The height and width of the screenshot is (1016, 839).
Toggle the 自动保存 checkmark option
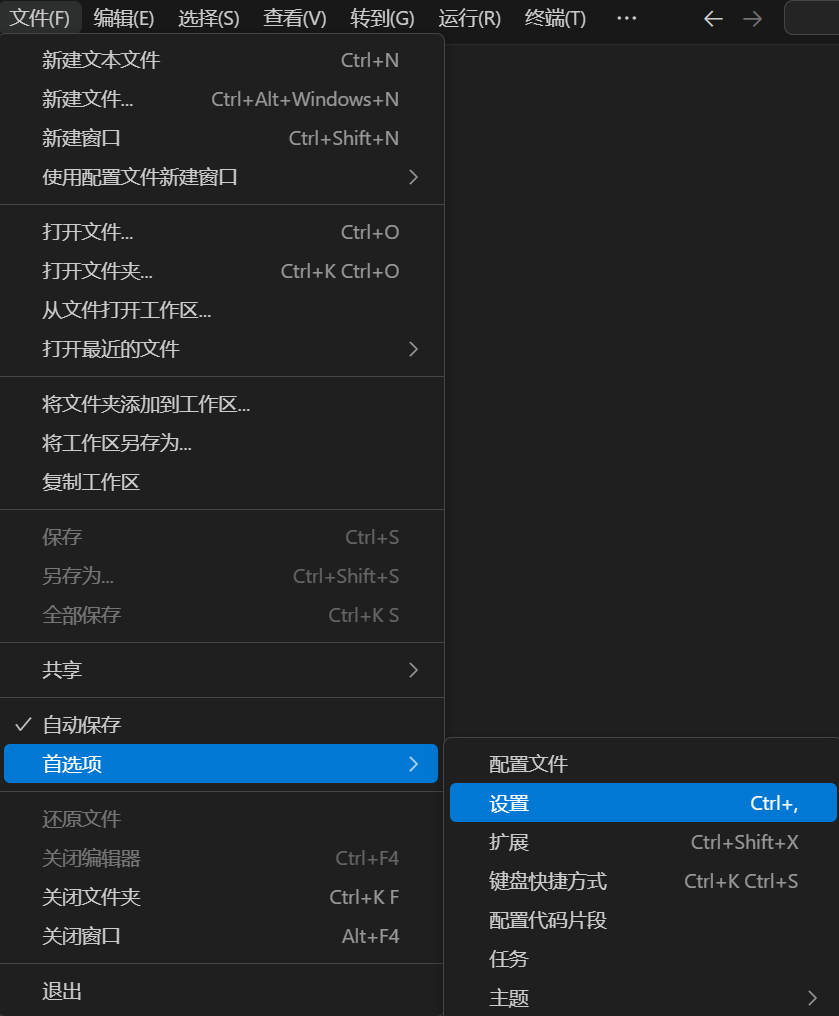[x=82, y=724]
